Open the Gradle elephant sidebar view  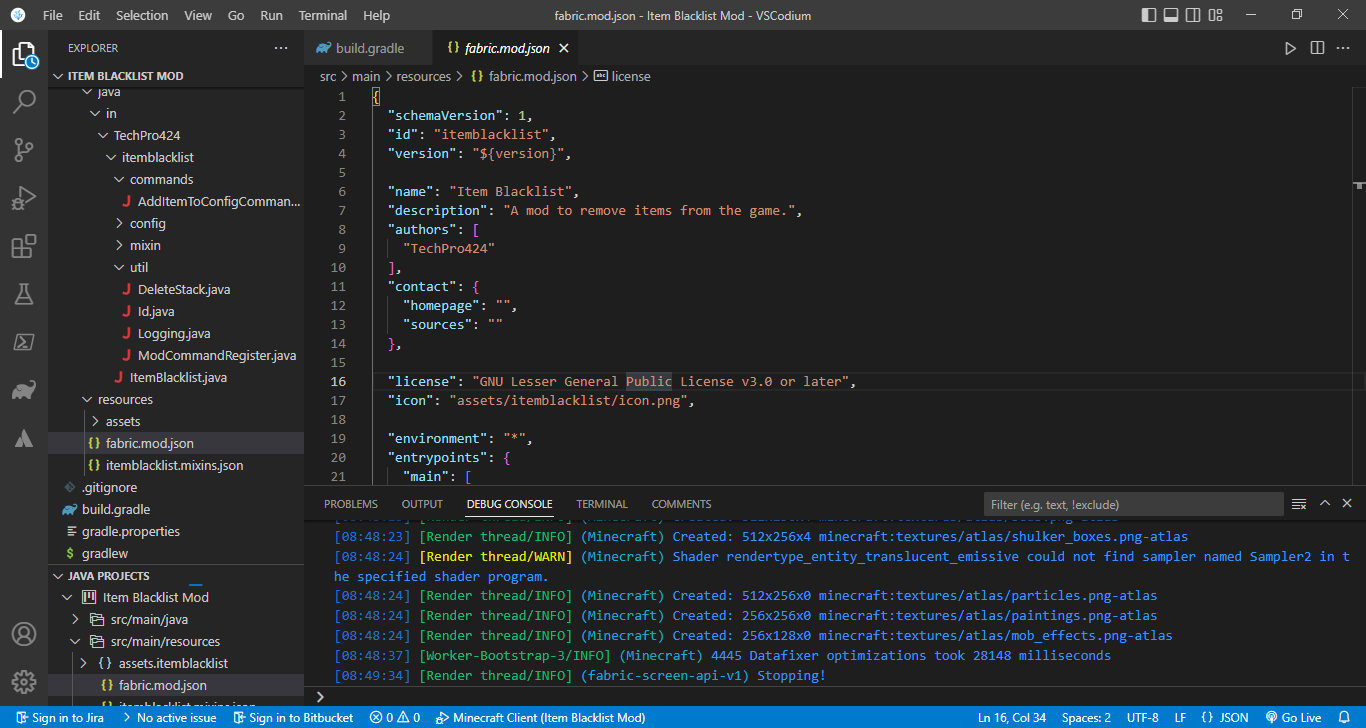click(24, 390)
